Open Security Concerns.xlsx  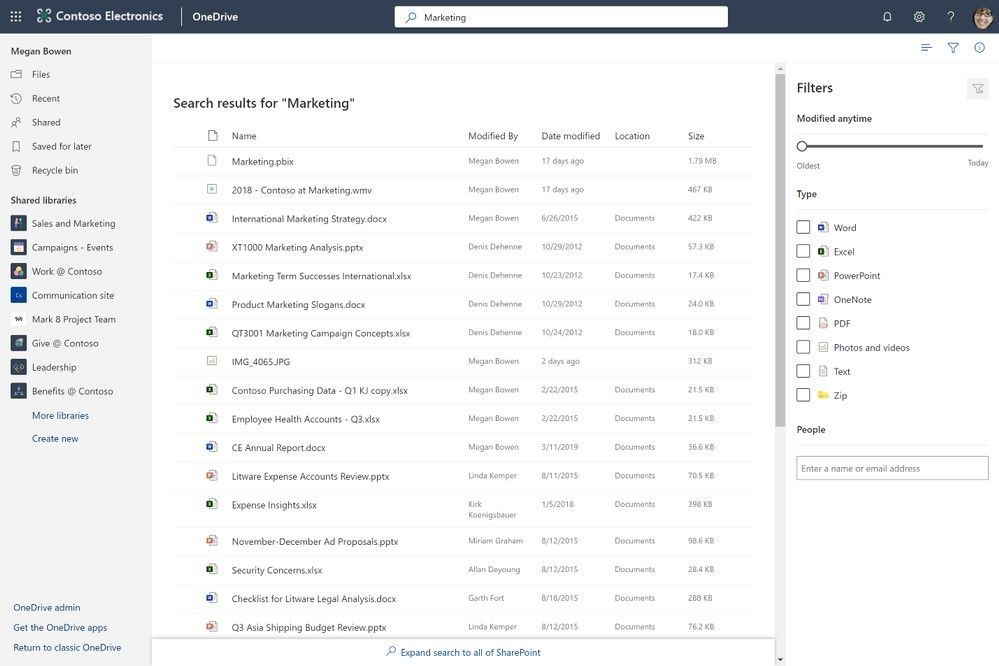(277, 570)
